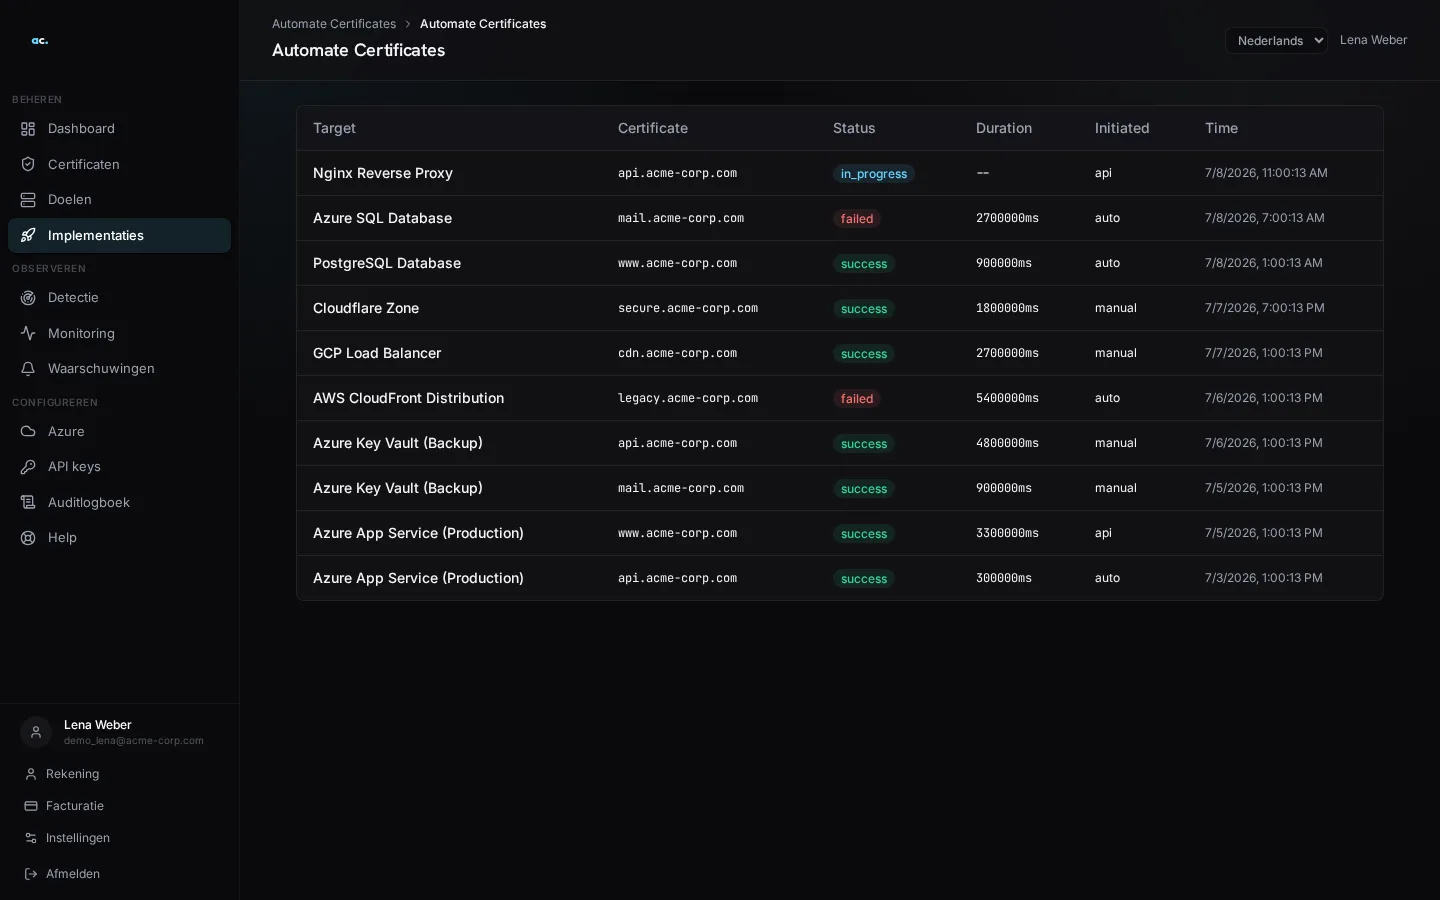The image size is (1440, 900).
Task: Open the Facturatie link
Action: pyautogui.click(x=119, y=806)
